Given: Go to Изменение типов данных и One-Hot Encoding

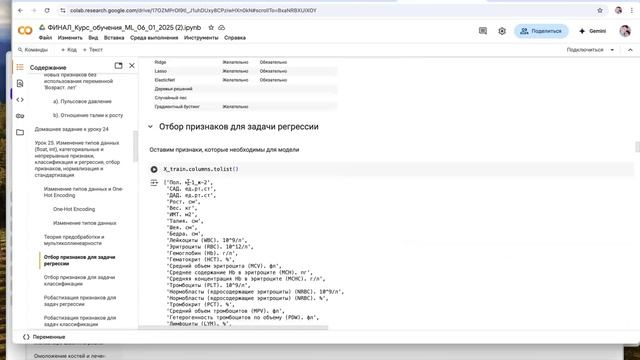Looking at the screenshot, I should (x=83, y=192).
